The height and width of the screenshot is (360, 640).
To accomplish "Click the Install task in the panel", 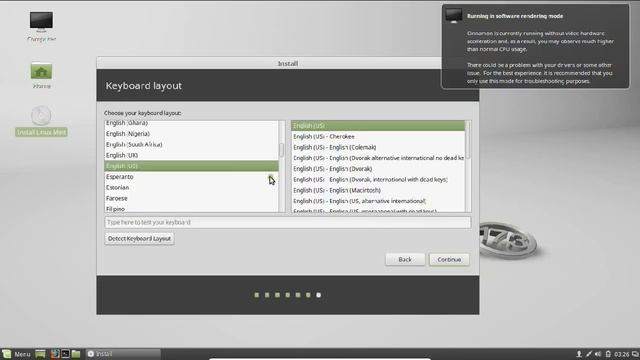I will [x=123, y=354].
